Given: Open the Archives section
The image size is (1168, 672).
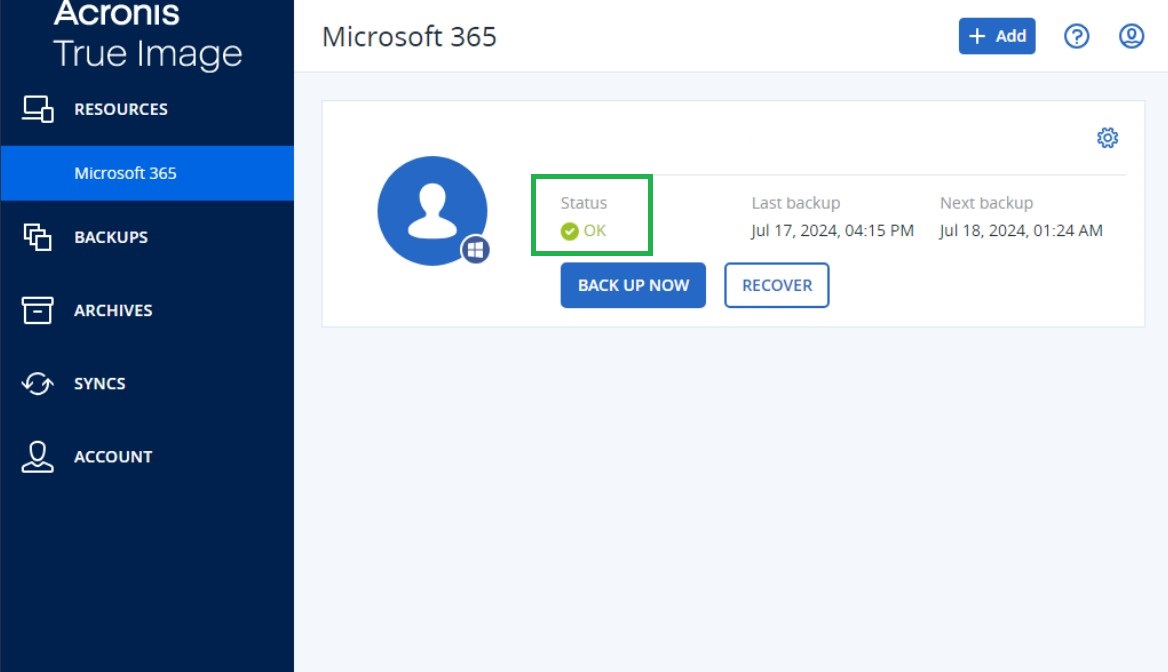Looking at the screenshot, I should point(113,310).
